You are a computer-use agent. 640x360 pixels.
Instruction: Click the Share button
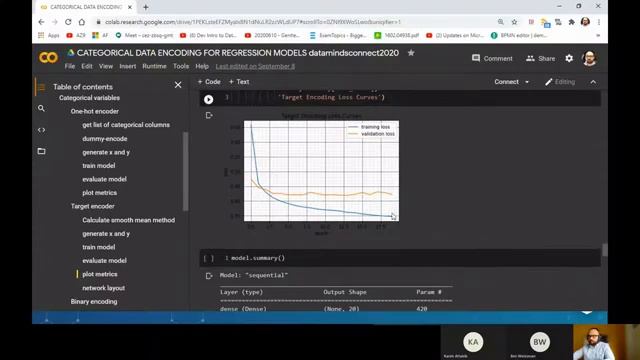[540, 58]
